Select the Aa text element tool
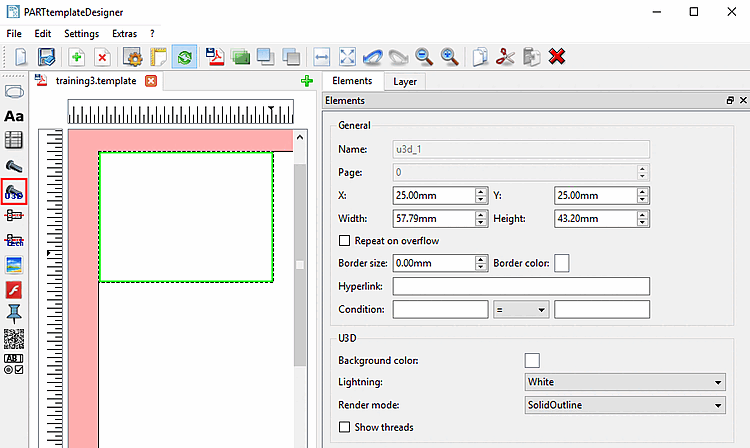The image size is (750, 448). (x=14, y=116)
